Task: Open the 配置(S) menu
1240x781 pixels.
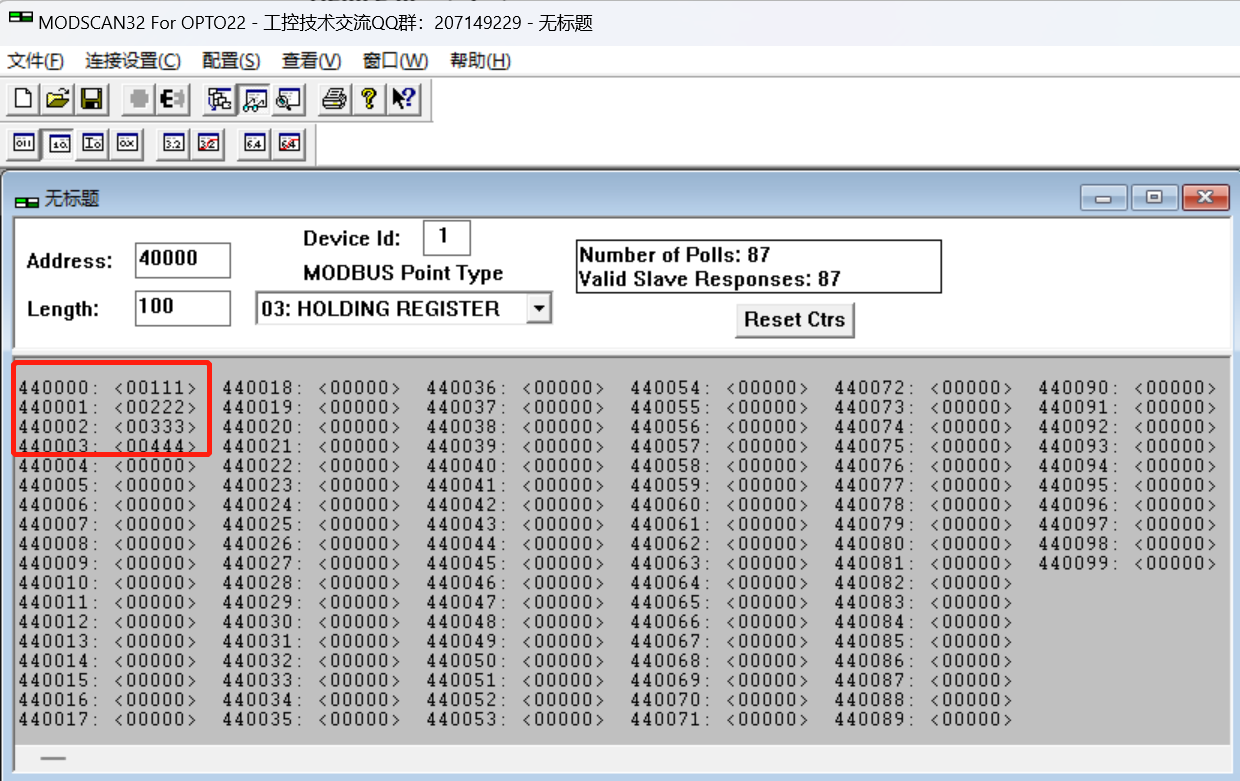Action: coord(231,61)
